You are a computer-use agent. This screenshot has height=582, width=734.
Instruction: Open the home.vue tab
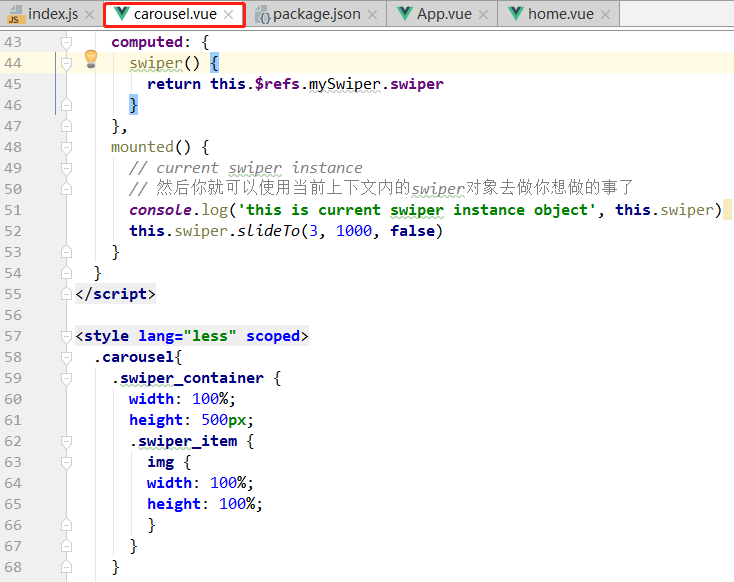tap(560, 14)
